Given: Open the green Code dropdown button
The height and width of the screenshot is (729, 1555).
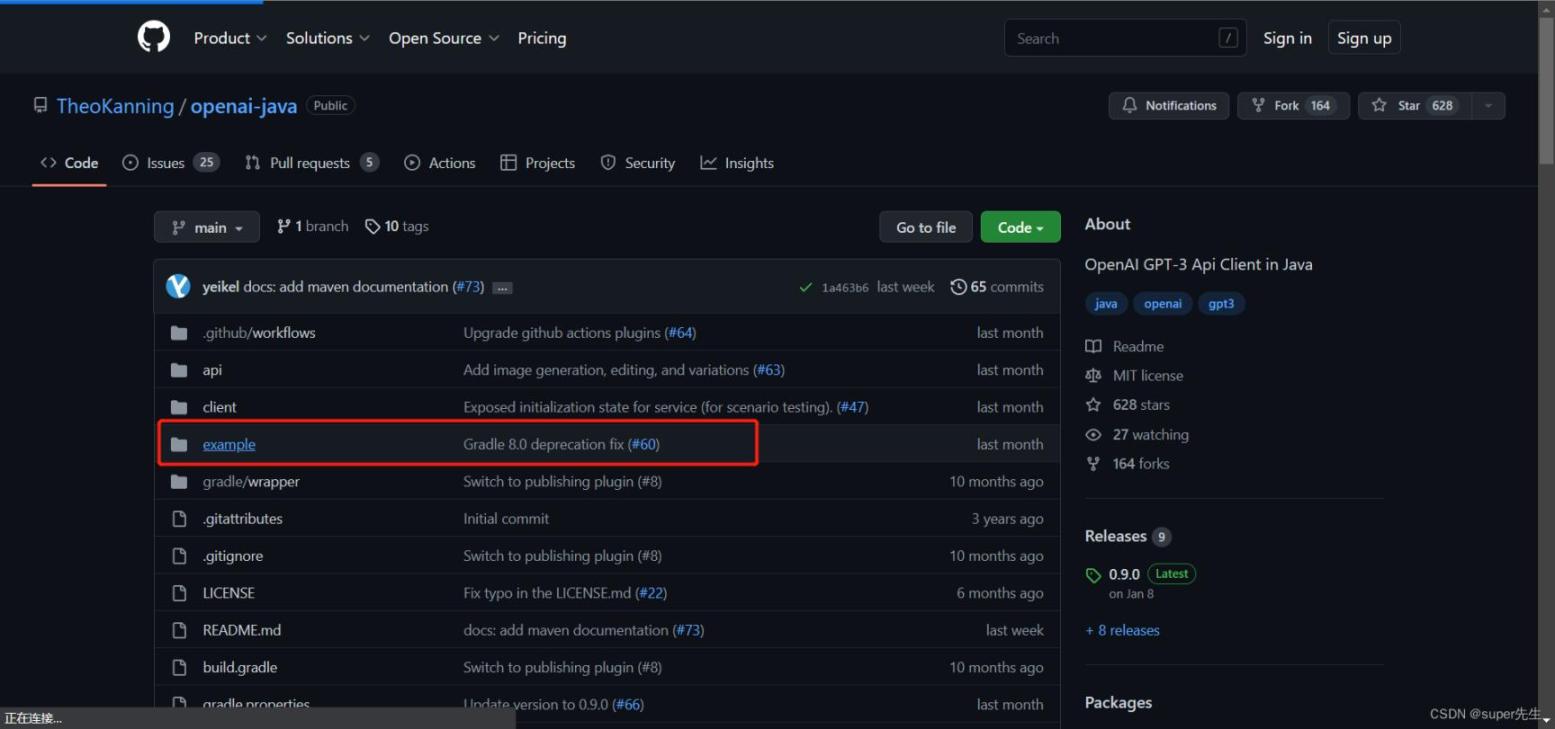Looking at the screenshot, I should [x=1020, y=227].
